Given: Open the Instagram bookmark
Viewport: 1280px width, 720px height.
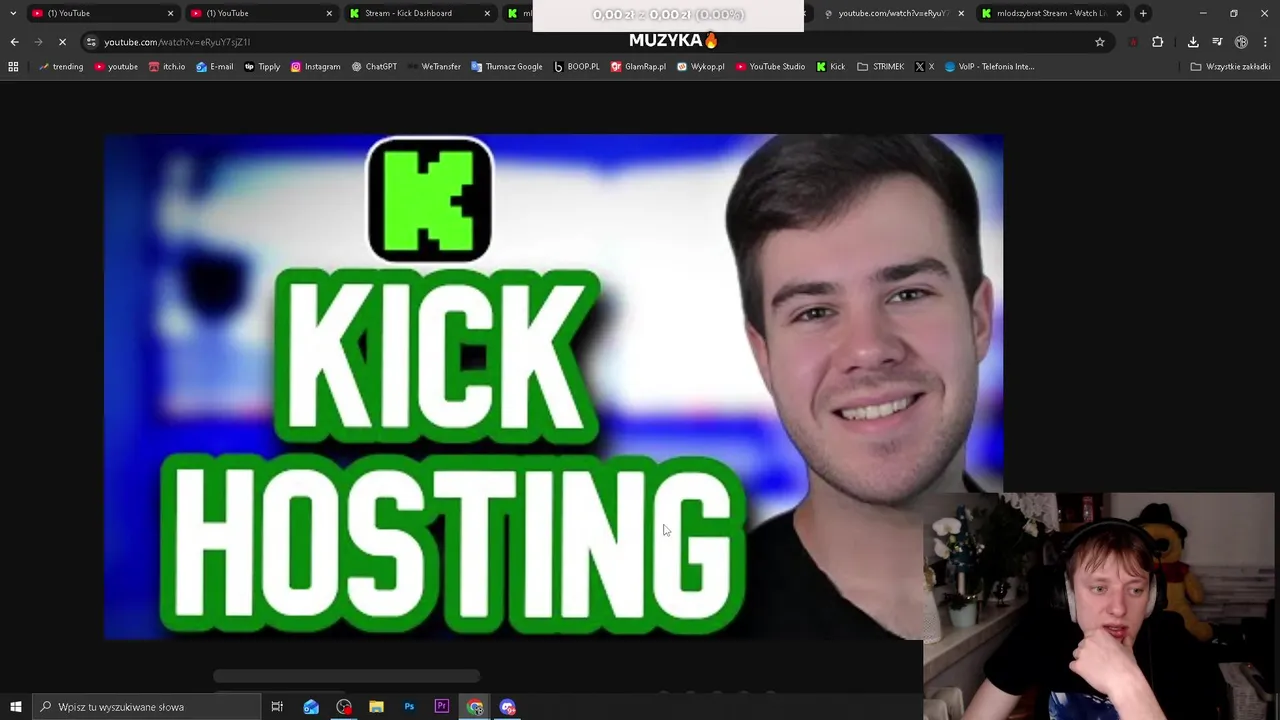Looking at the screenshot, I should tap(315, 67).
